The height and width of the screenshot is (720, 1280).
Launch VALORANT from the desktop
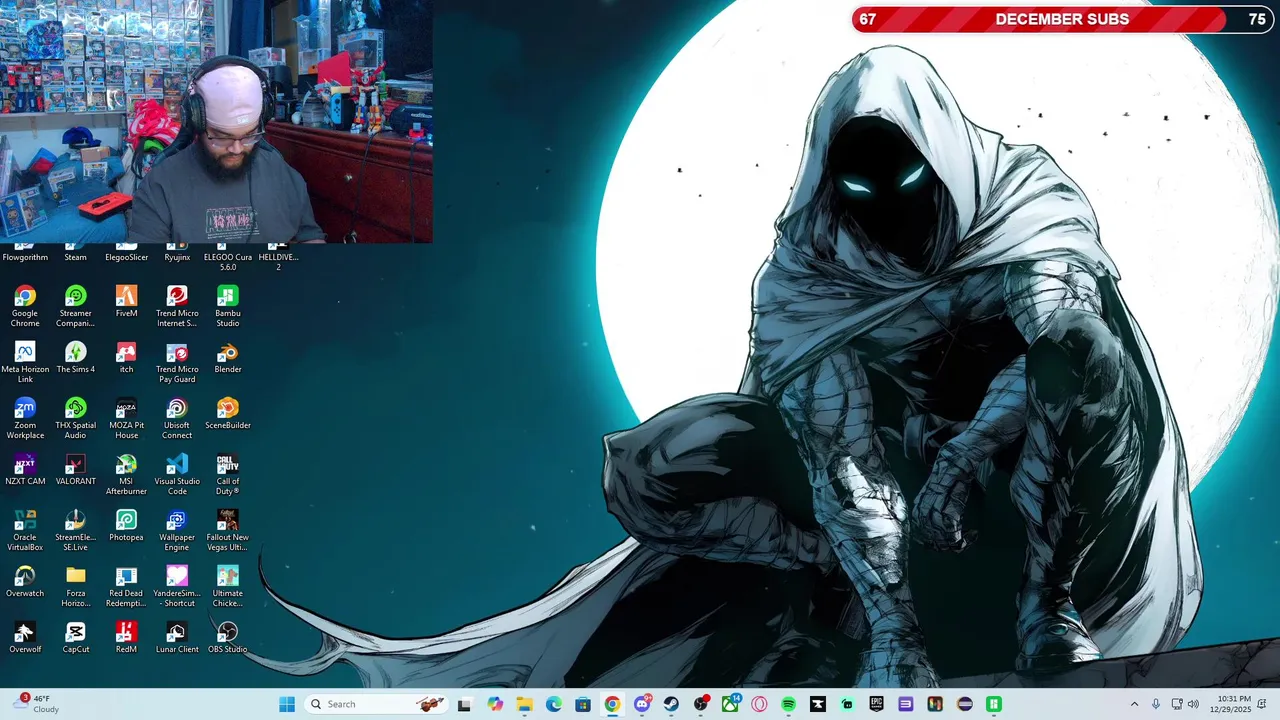click(x=75, y=469)
